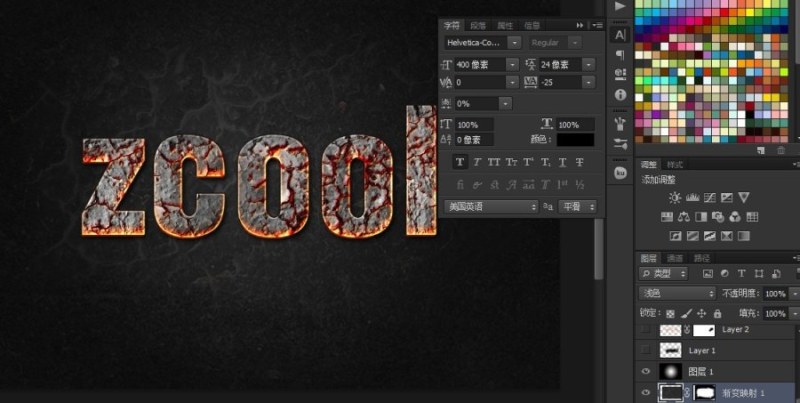Viewport: 800px width, 403px height.
Task: Filter layers by shape layers
Action: (x=759, y=273)
